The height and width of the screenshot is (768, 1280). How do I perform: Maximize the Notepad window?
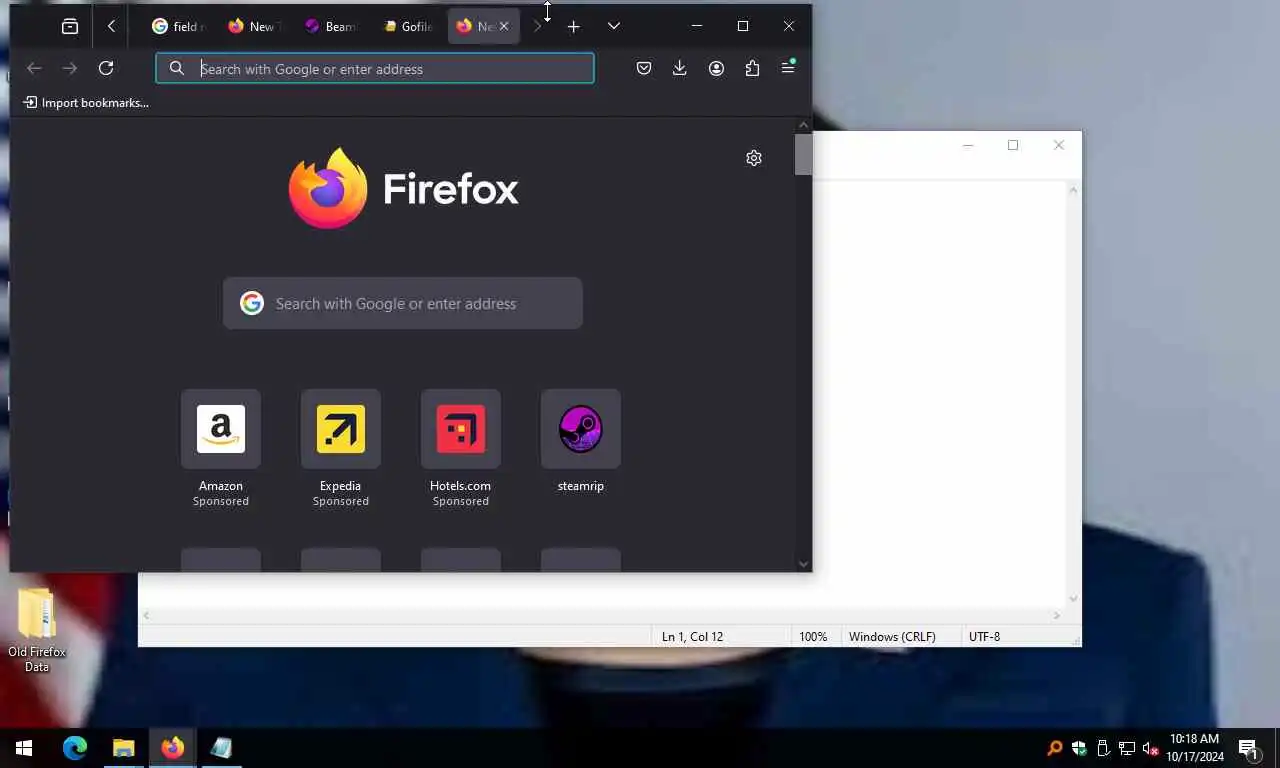click(1013, 145)
